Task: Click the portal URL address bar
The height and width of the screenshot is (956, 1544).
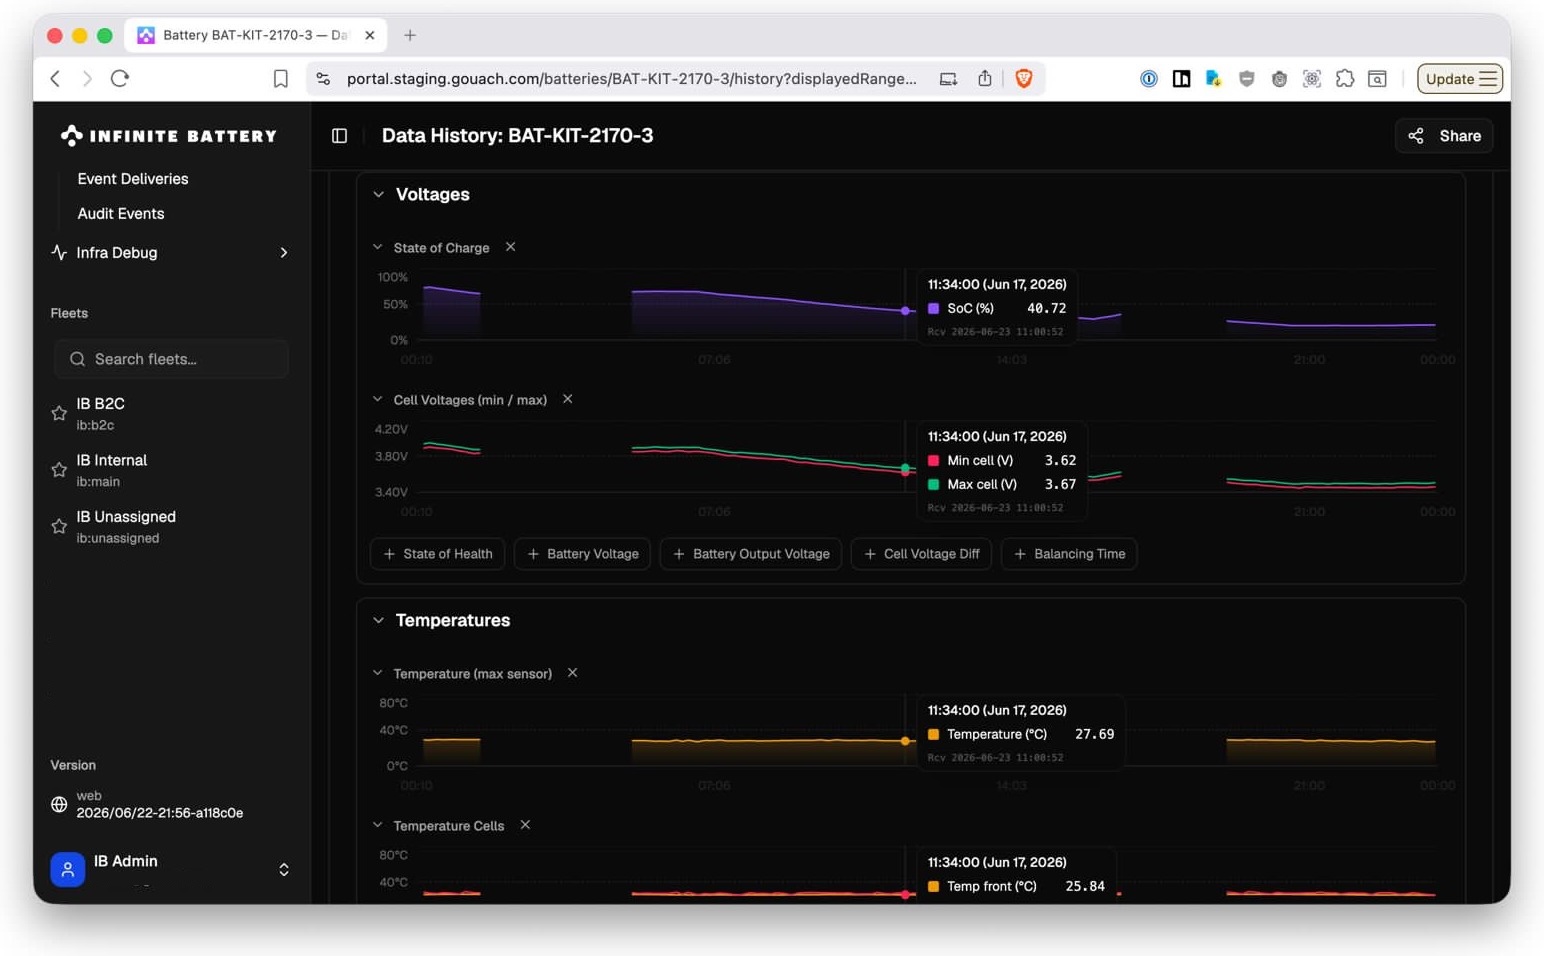Action: point(631,78)
